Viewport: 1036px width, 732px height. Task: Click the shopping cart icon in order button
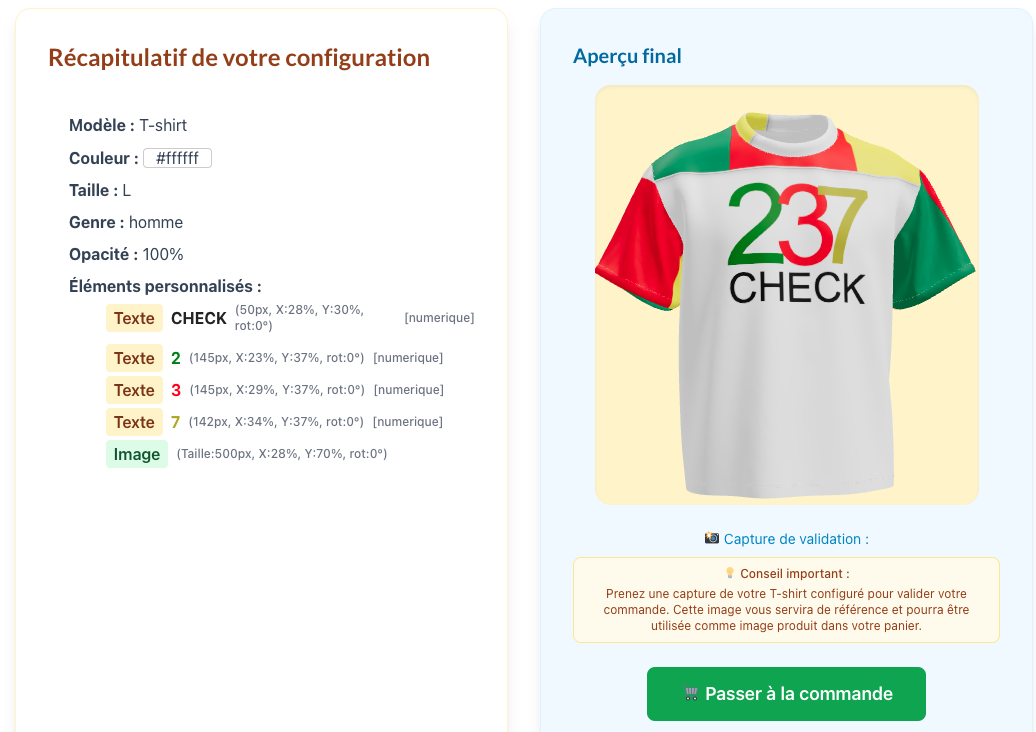[x=692, y=694]
